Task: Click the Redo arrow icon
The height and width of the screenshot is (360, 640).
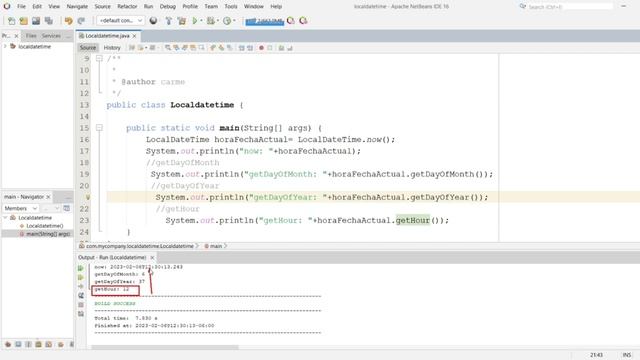Action: pos(81,21)
